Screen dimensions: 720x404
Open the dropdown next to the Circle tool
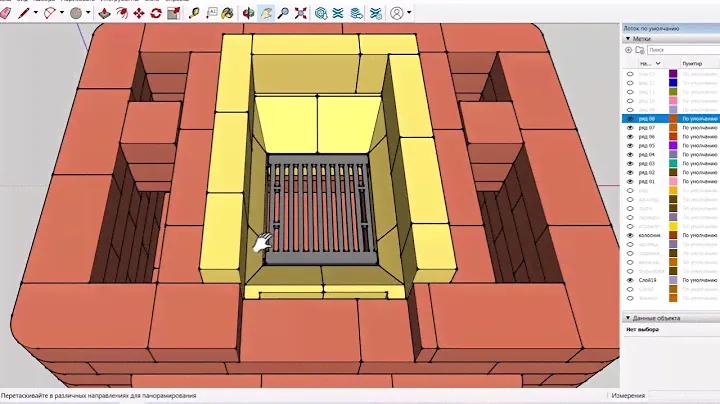(88, 14)
